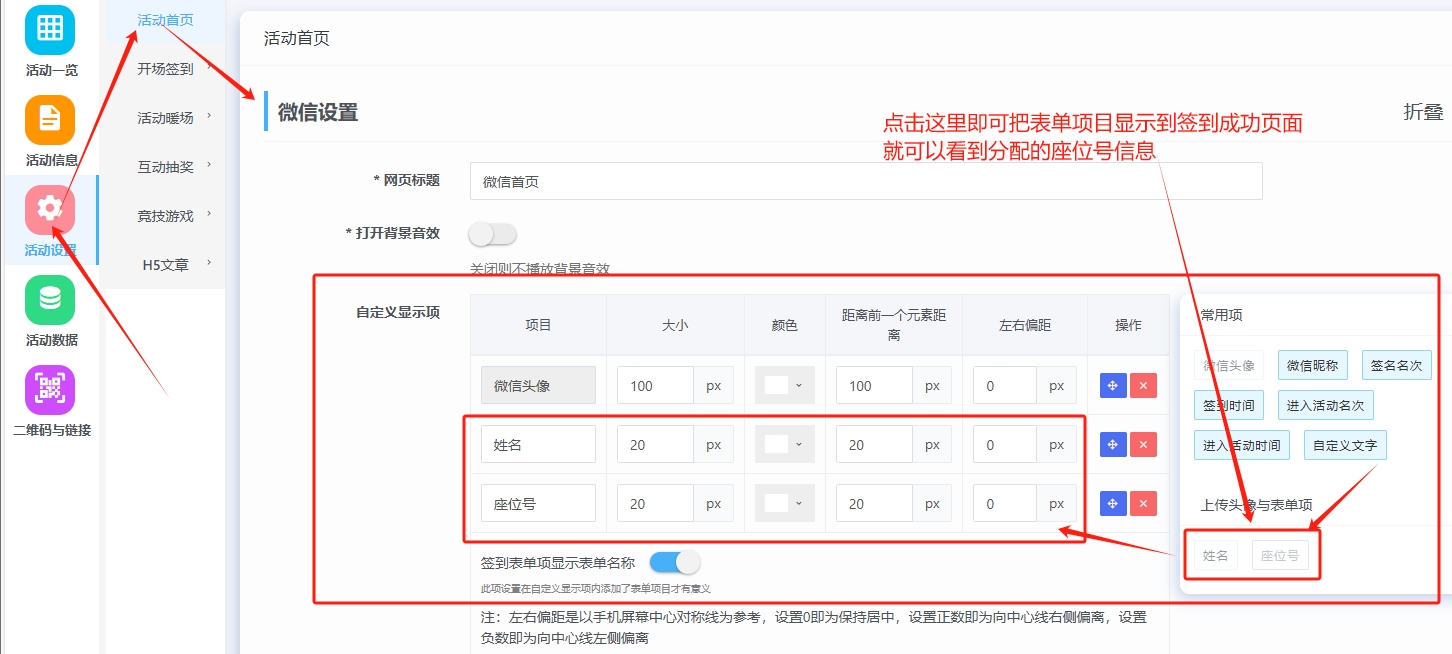
Task: Click the blue move icon for 微信头像 row
Action: [1112, 385]
